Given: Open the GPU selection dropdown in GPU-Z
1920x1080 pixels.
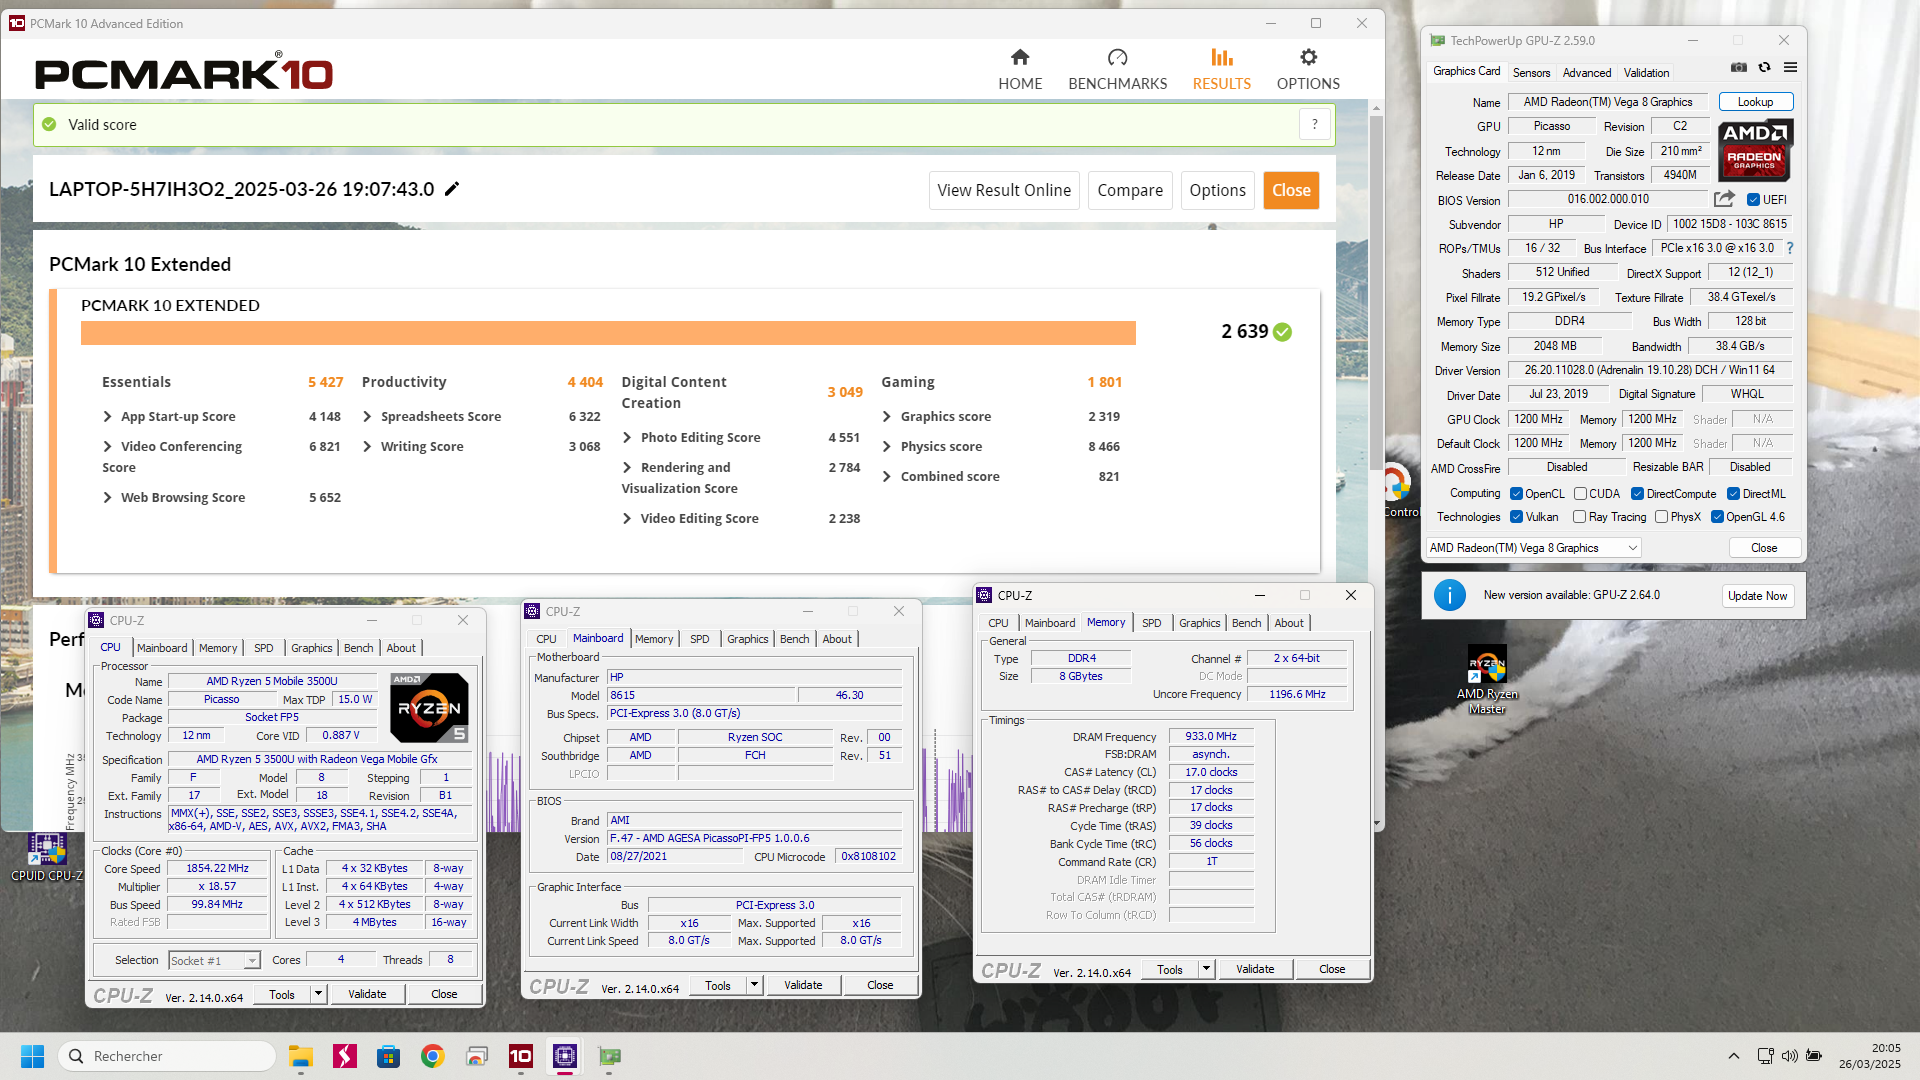Looking at the screenshot, I should tap(1533, 548).
